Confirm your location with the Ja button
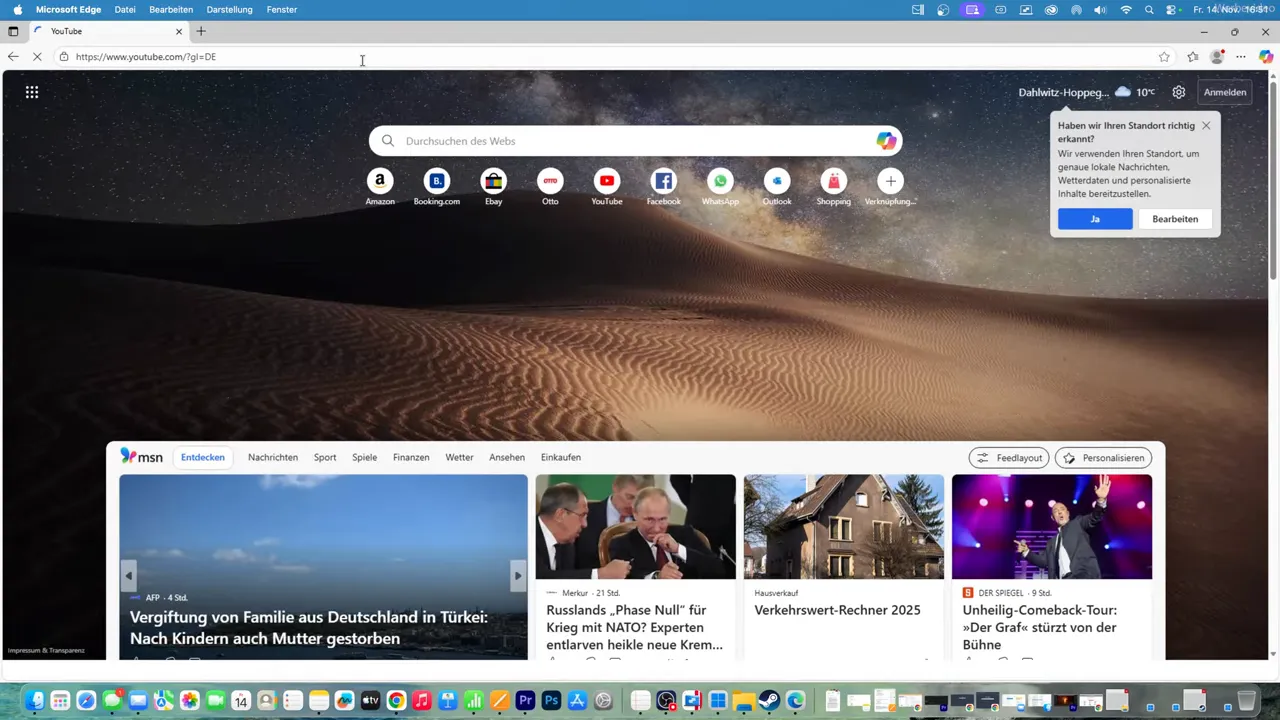 (1094, 218)
